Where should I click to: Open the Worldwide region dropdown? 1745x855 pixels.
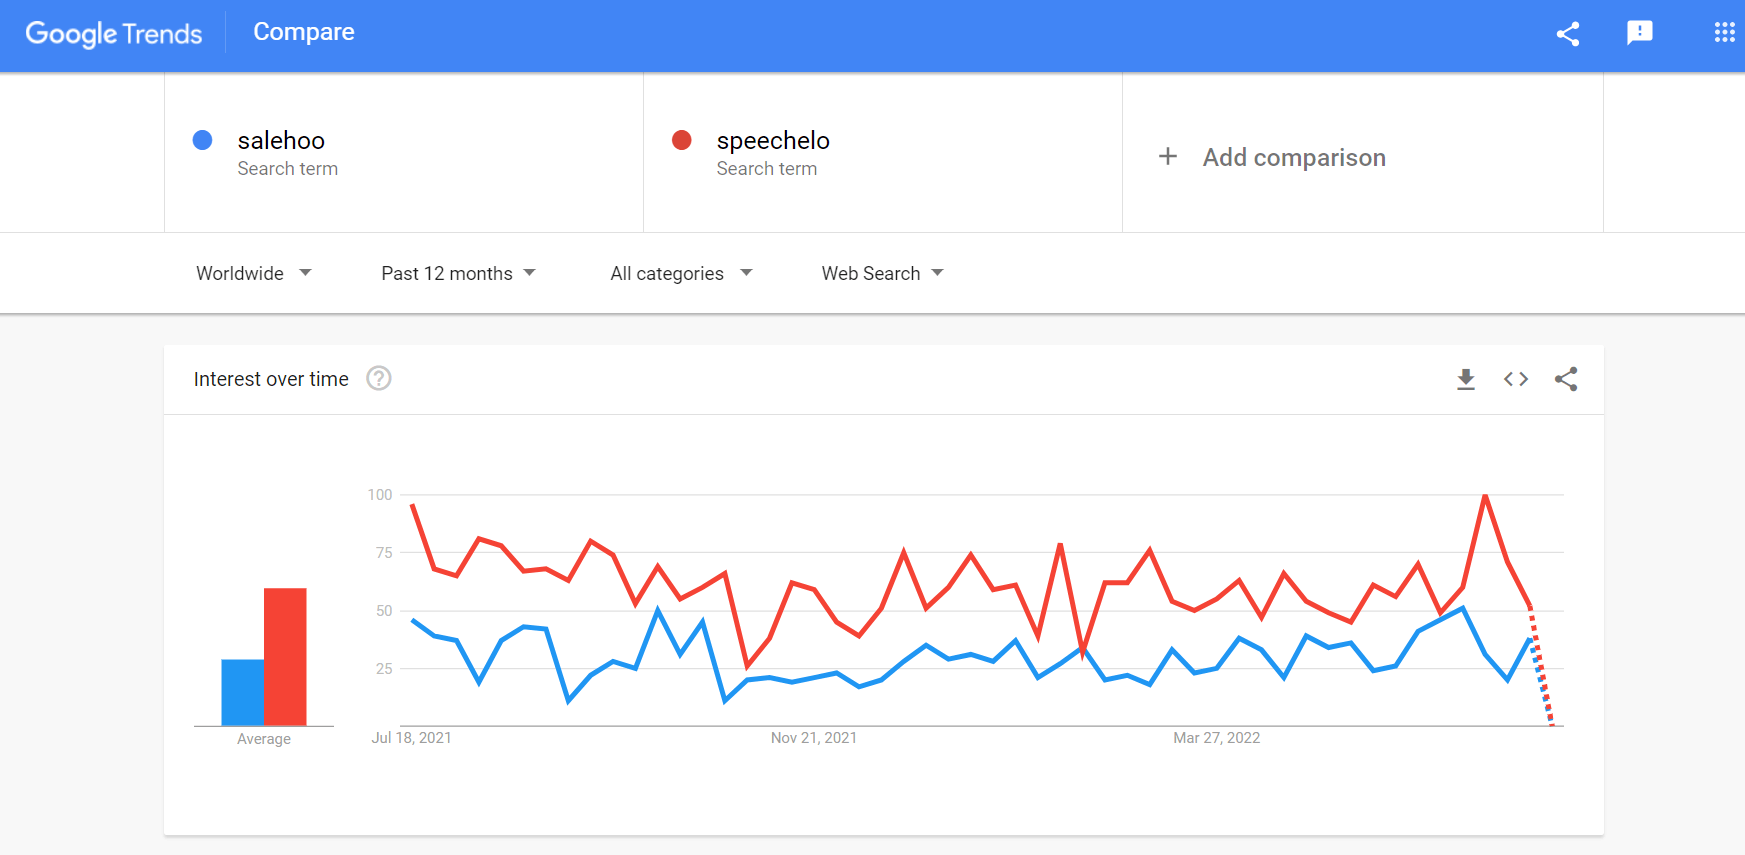[254, 273]
